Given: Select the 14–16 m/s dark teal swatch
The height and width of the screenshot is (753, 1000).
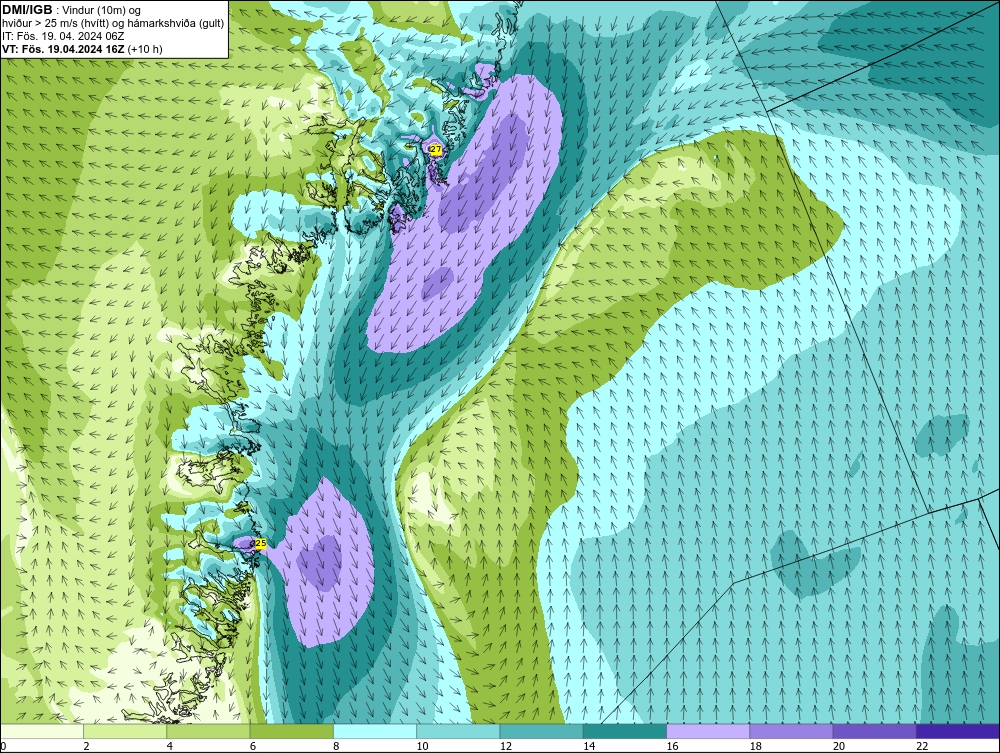Looking at the screenshot, I should pos(625,731).
